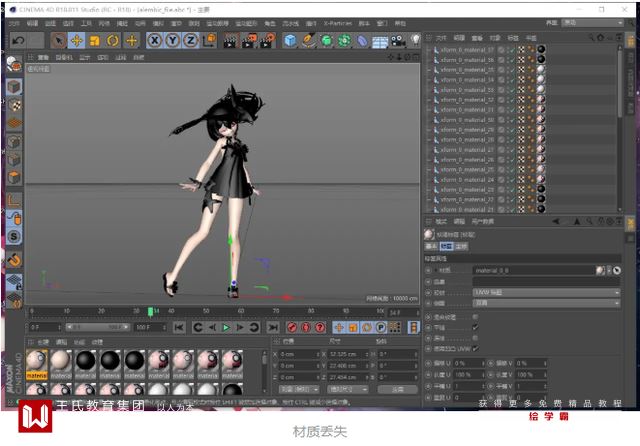This screenshot has height=446, width=640.
Task: Go to start of timeline
Action: (178, 327)
